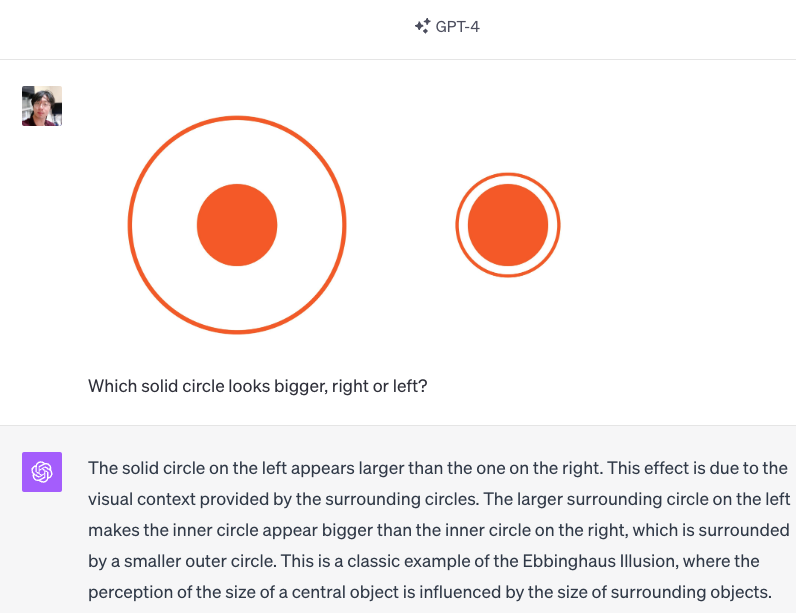The height and width of the screenshot is (613, 796).
Task: Click the words "right or left?" in the question
Action: [380, 386]
